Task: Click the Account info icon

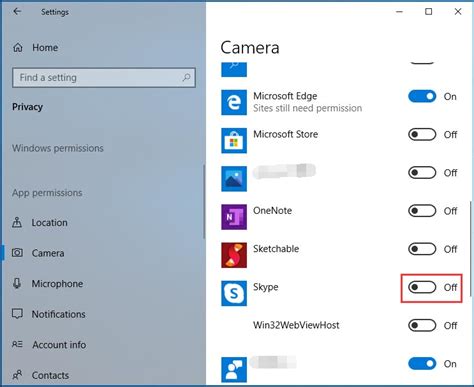Action: point(17,344)
